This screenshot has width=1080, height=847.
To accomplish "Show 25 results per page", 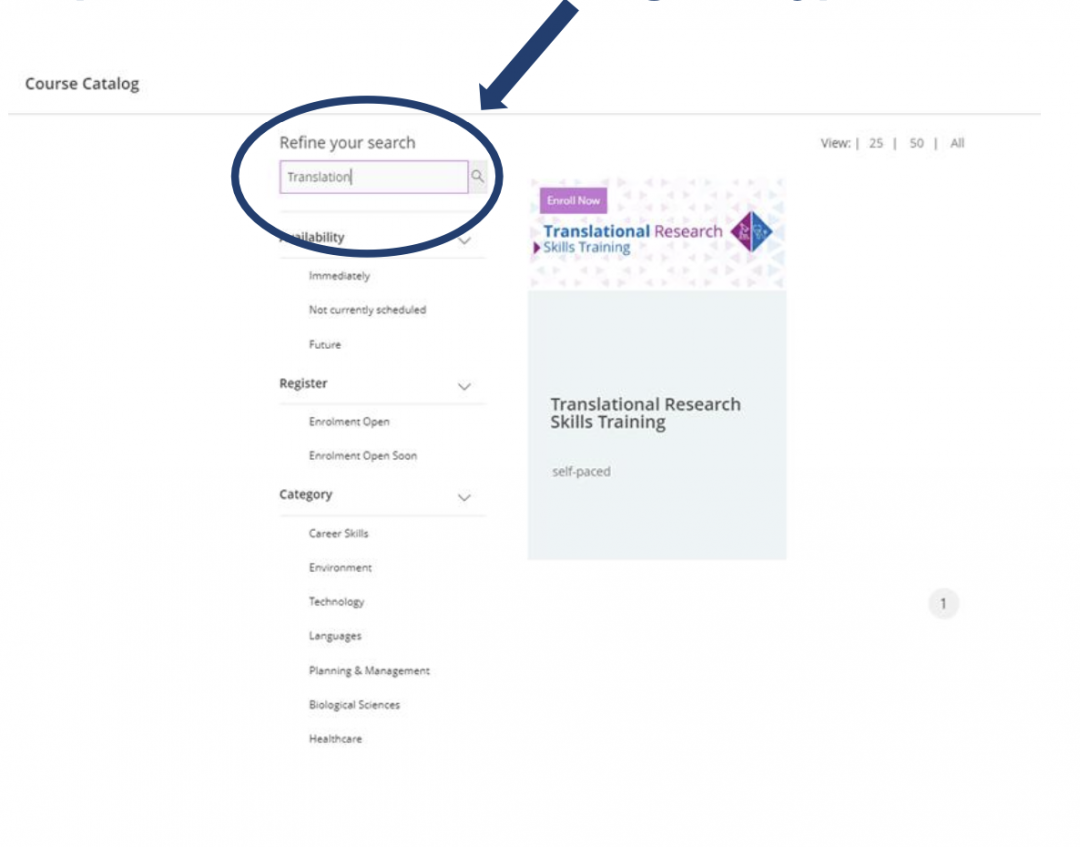I will tap(875, 144).
